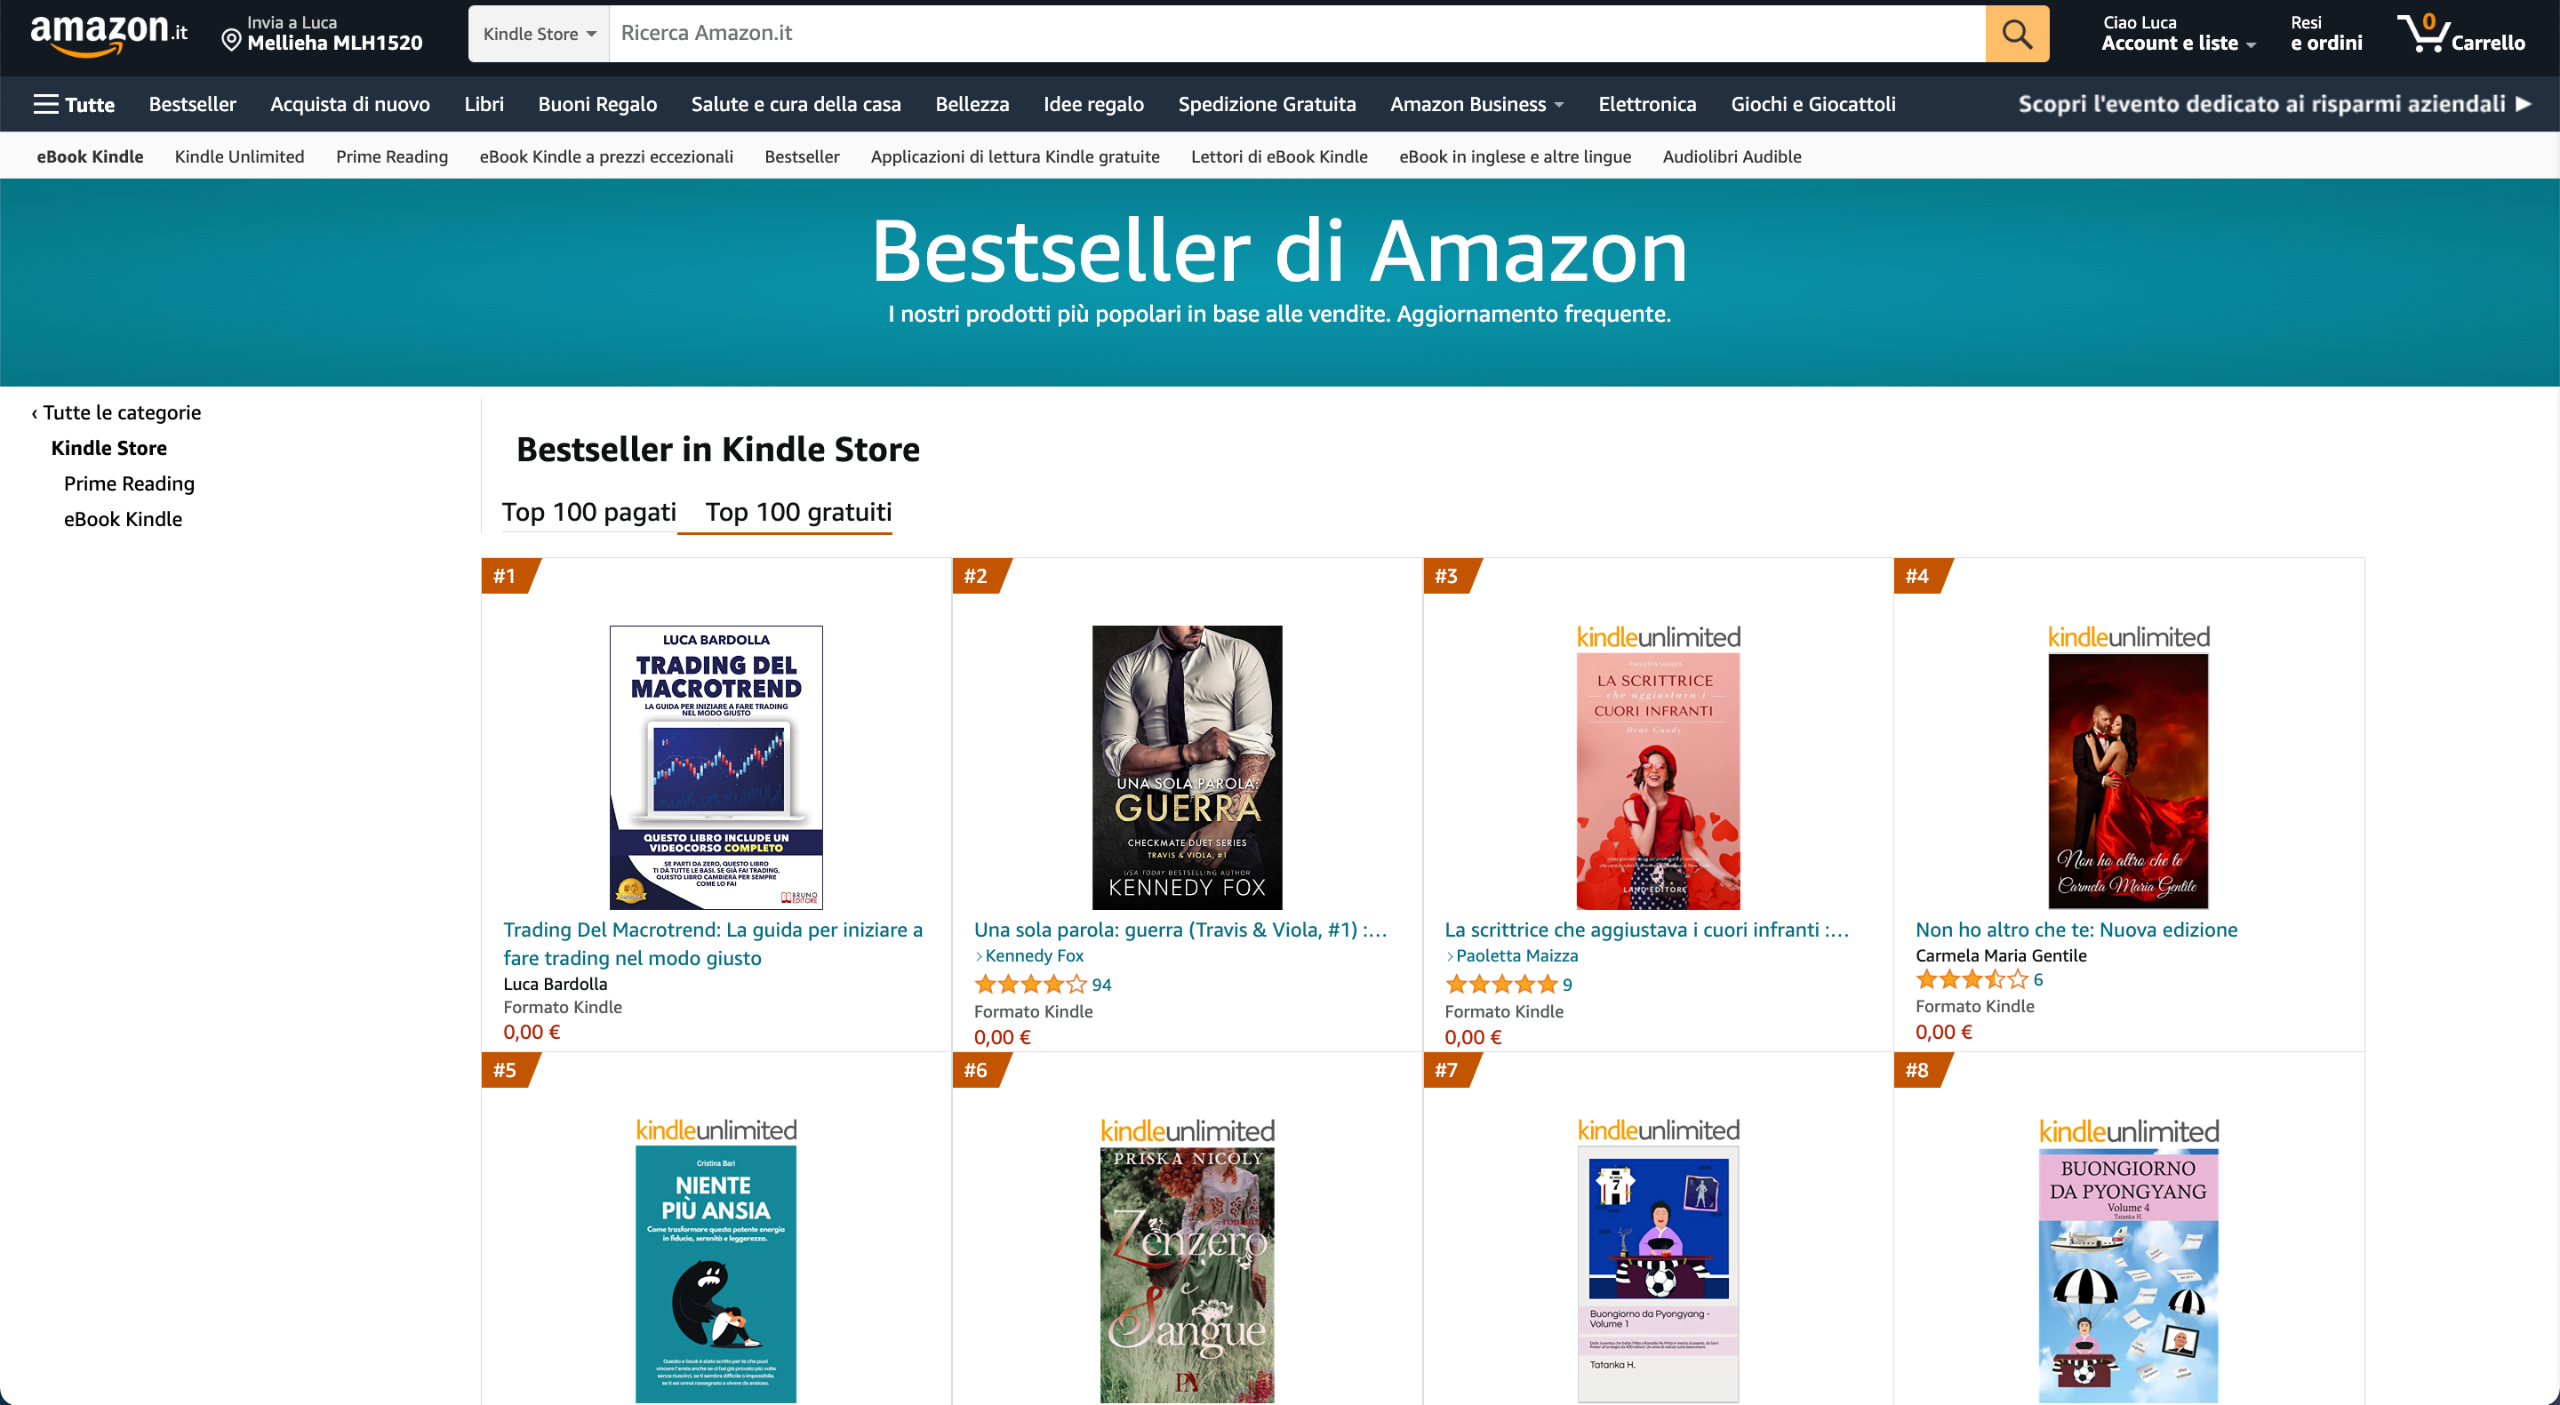Expand the Kindle Store search category dropdown

point(539,34)
